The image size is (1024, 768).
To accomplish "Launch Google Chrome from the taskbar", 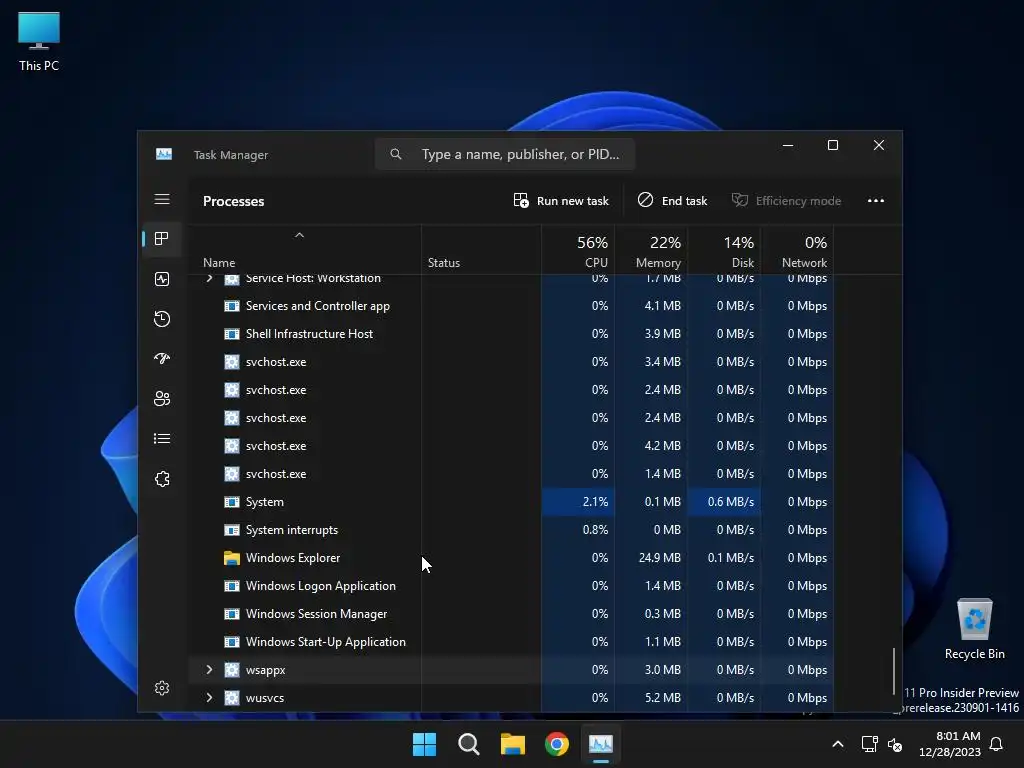I will coord(557,744).
